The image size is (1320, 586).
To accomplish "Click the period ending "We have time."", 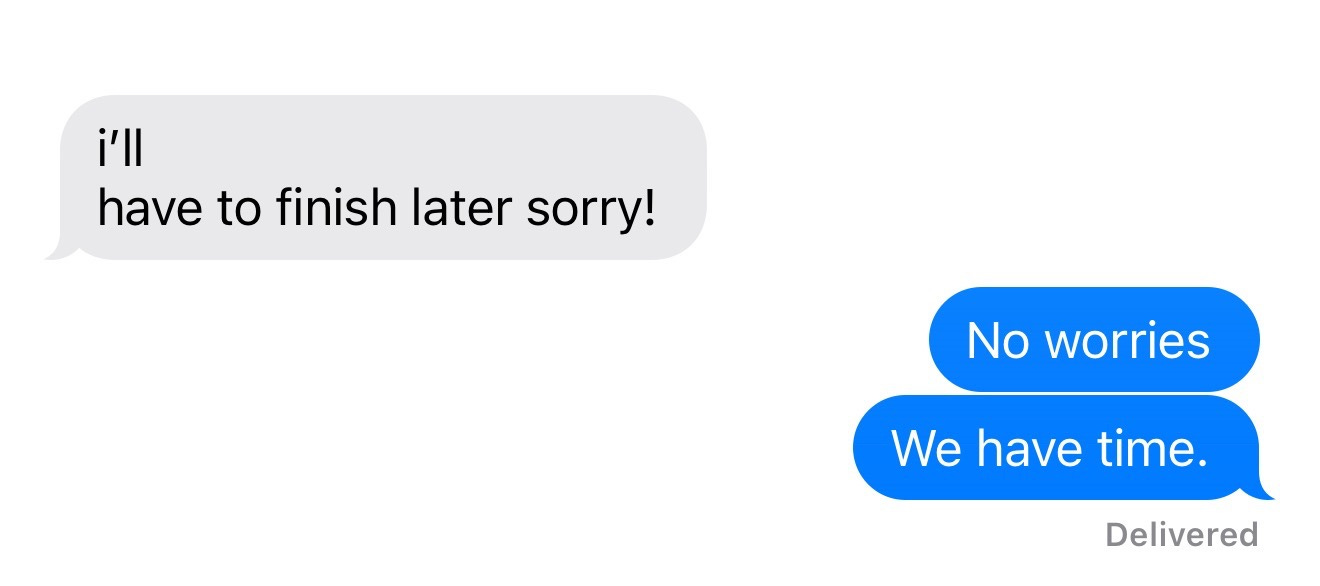I will pyautogui.click(x=1202, y=463).
